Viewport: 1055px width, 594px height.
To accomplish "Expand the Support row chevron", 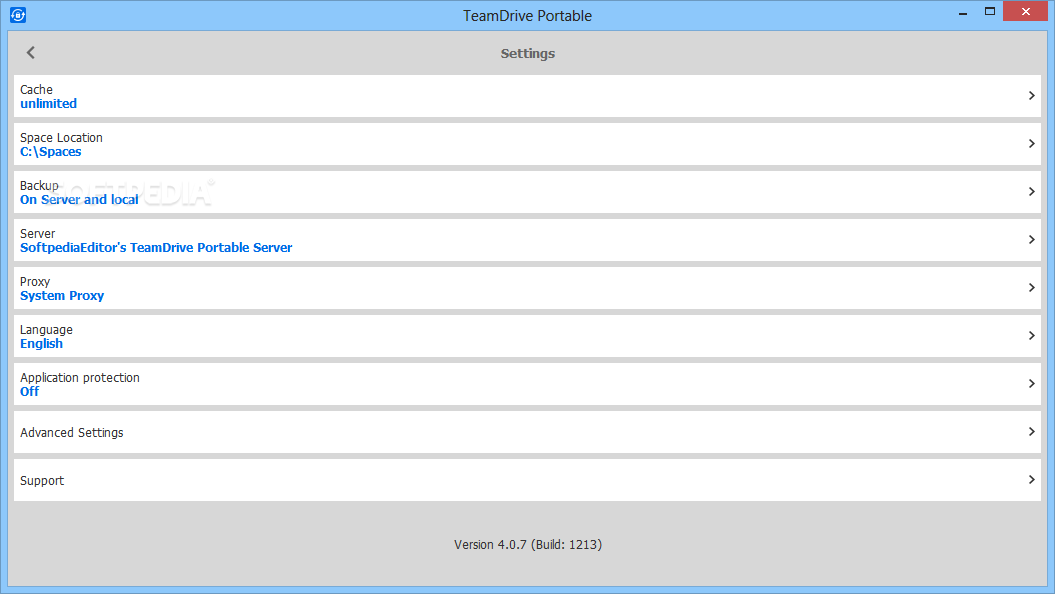I will pos(1031,480).
